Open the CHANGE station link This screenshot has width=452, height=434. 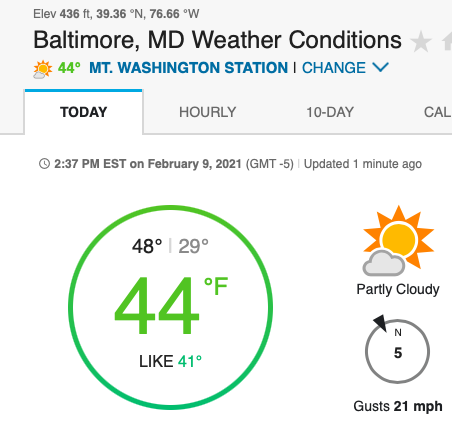pyautogui.click(x=334, y=68)
